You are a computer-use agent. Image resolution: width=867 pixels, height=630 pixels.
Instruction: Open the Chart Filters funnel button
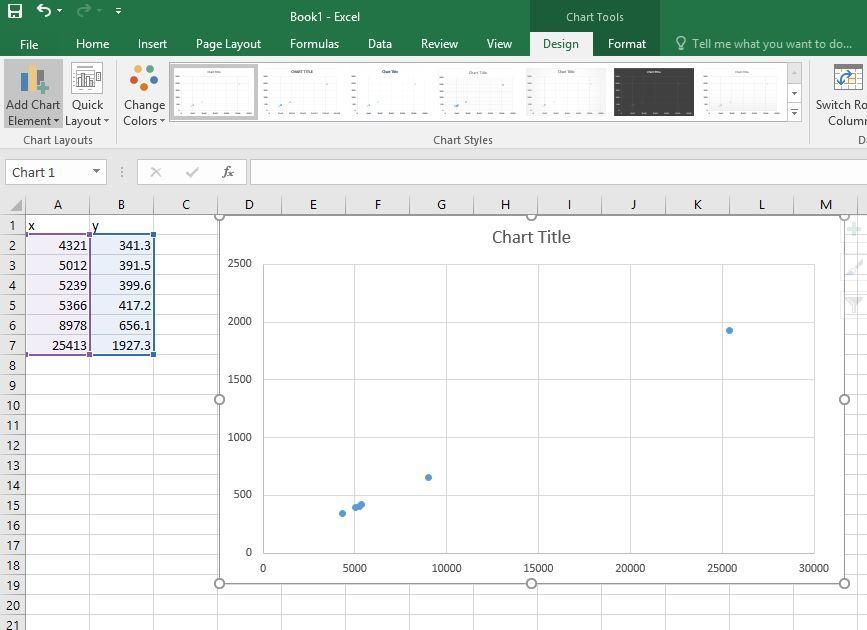854,304
